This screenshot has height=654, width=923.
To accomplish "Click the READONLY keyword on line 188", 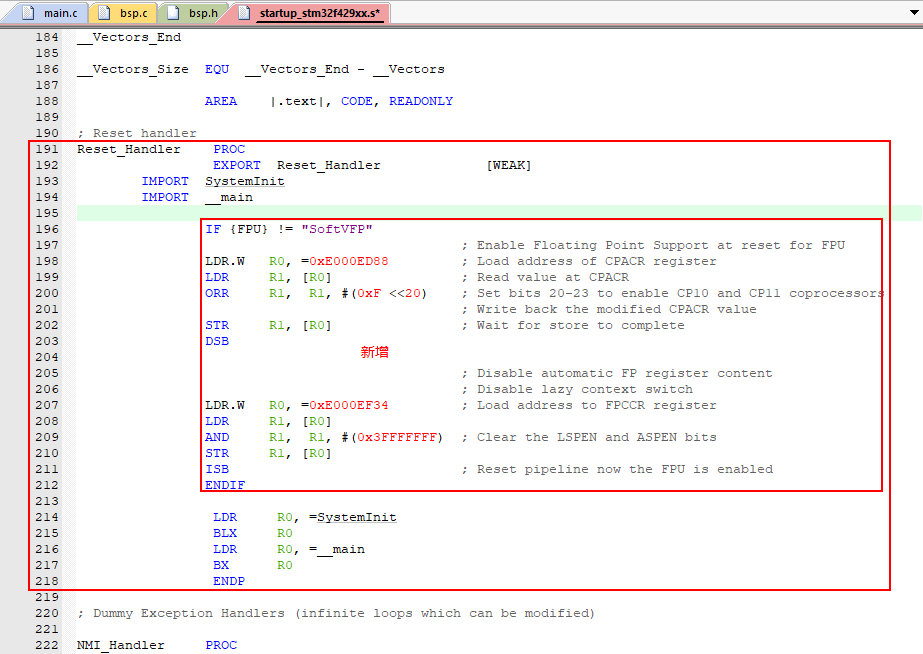I will pos(421,101).
